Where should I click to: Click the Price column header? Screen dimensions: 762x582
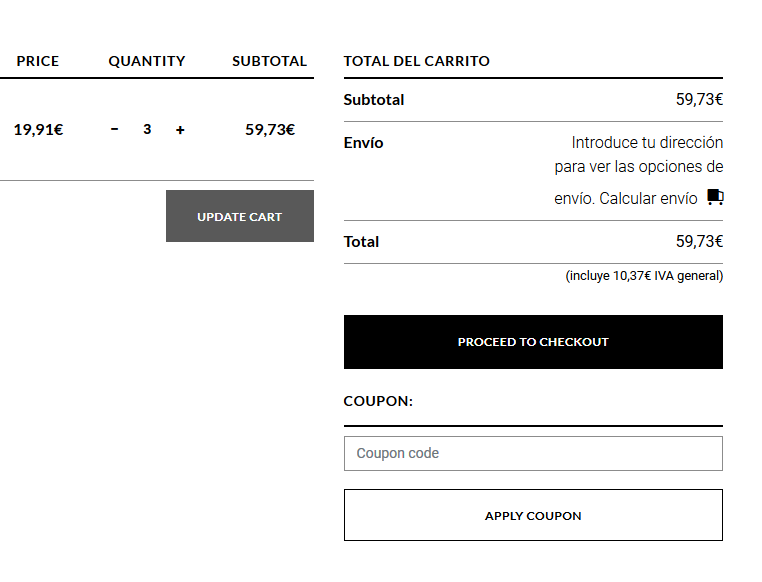click(x=38, y=61)
